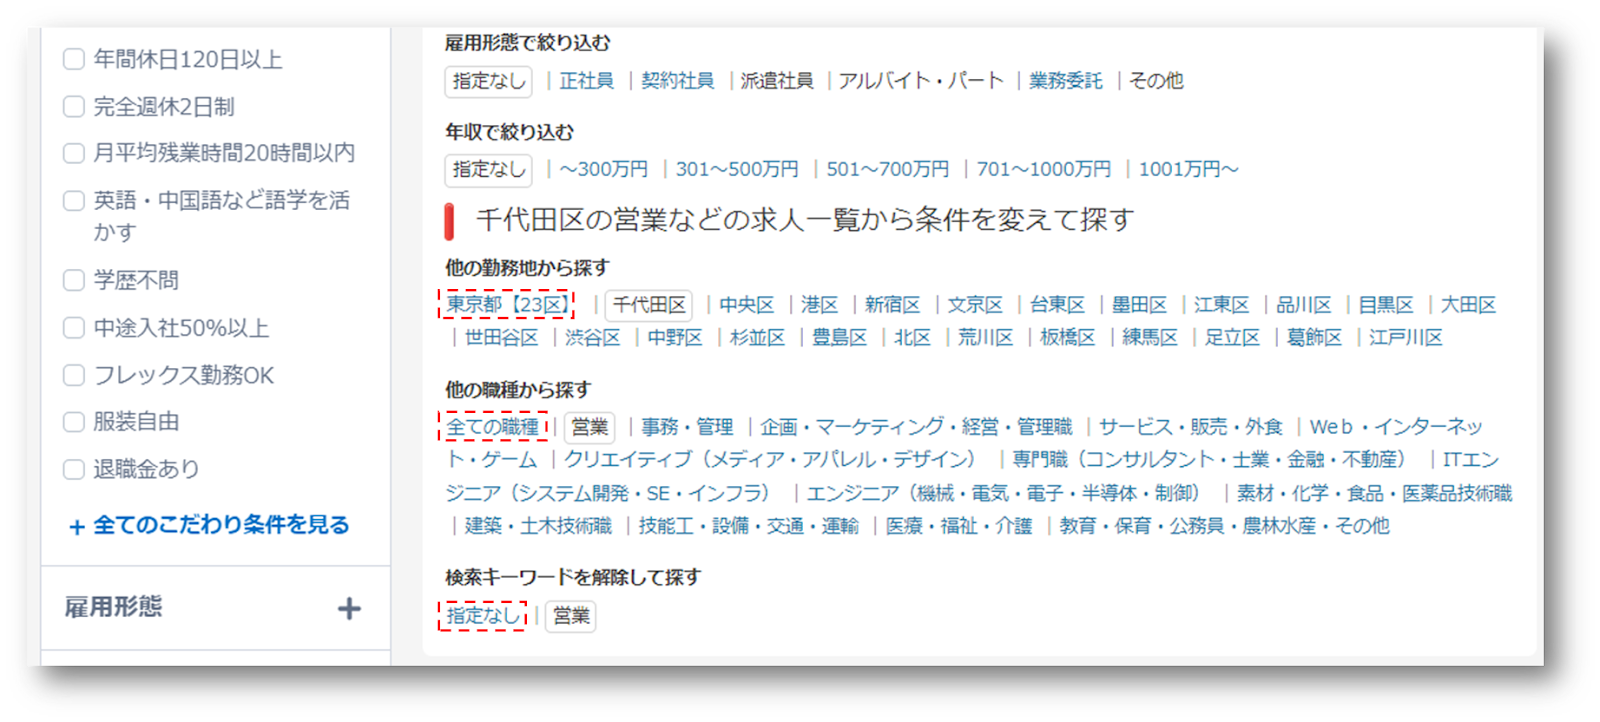The width and height of the screenshot is (1600, 722).
Task: Browse 建築・土木技術職 jobs
Action: [x=538, y=526]
